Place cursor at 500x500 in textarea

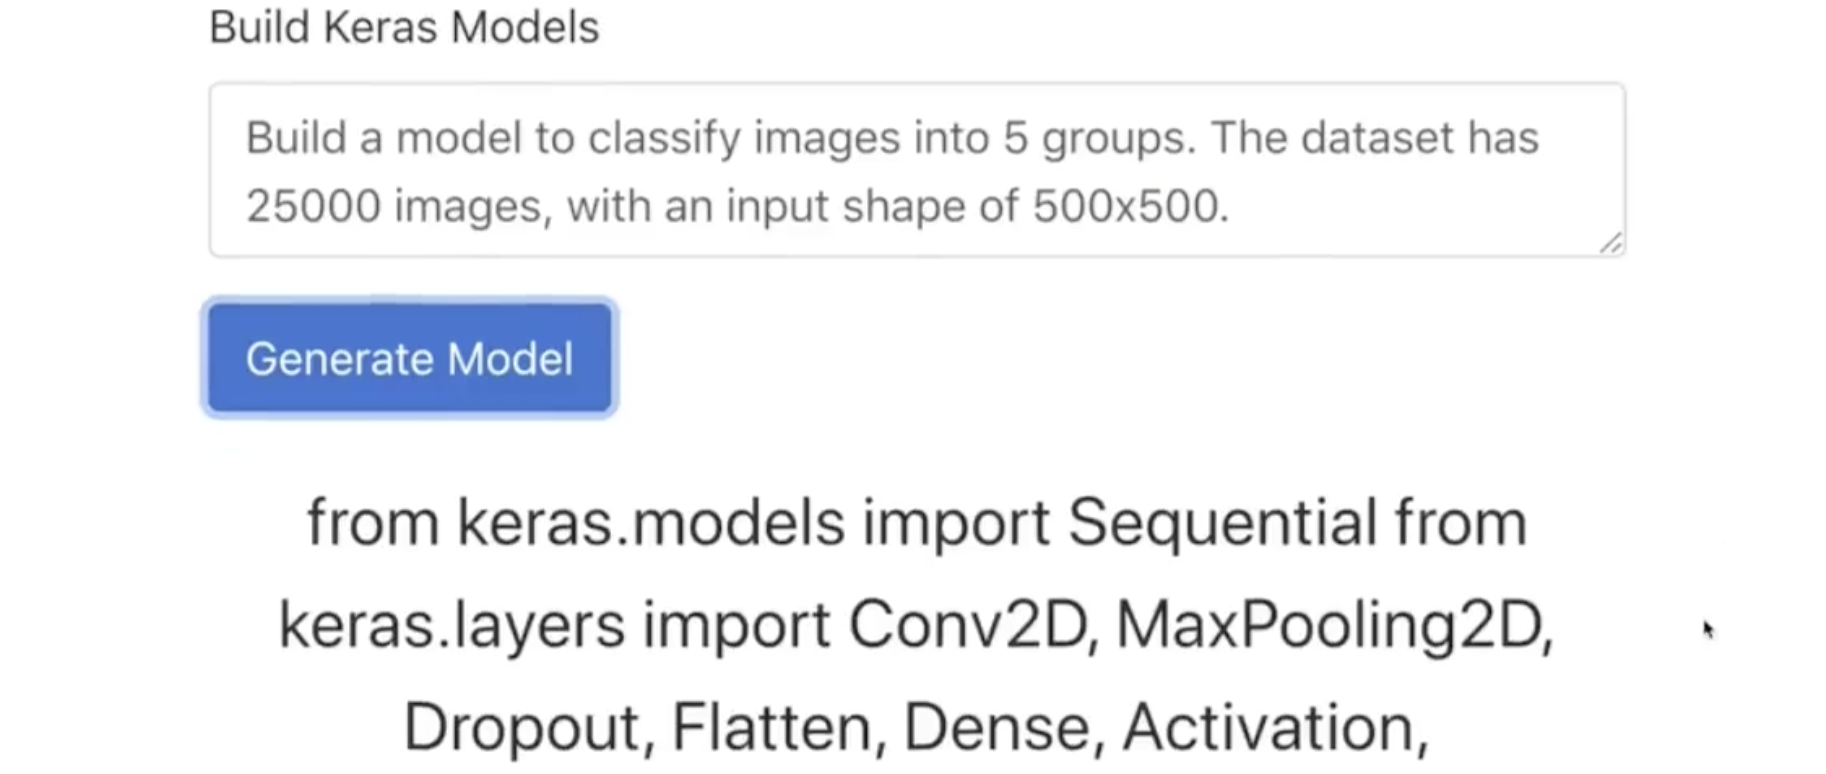coord(1130,206)
